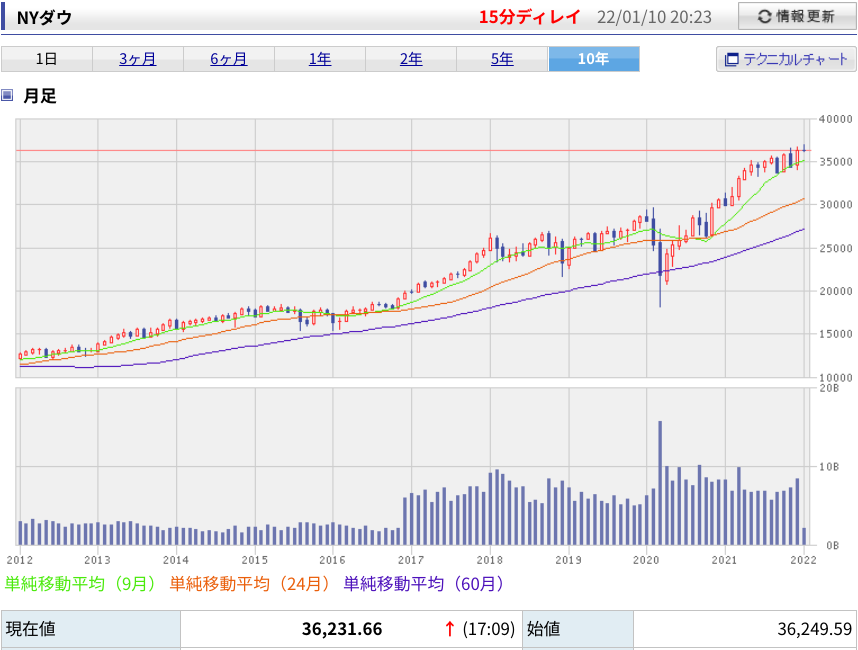The image size is (858, 650).
Task: Switch to the 6ヶ月 period tab
Action: pos(229,59)
